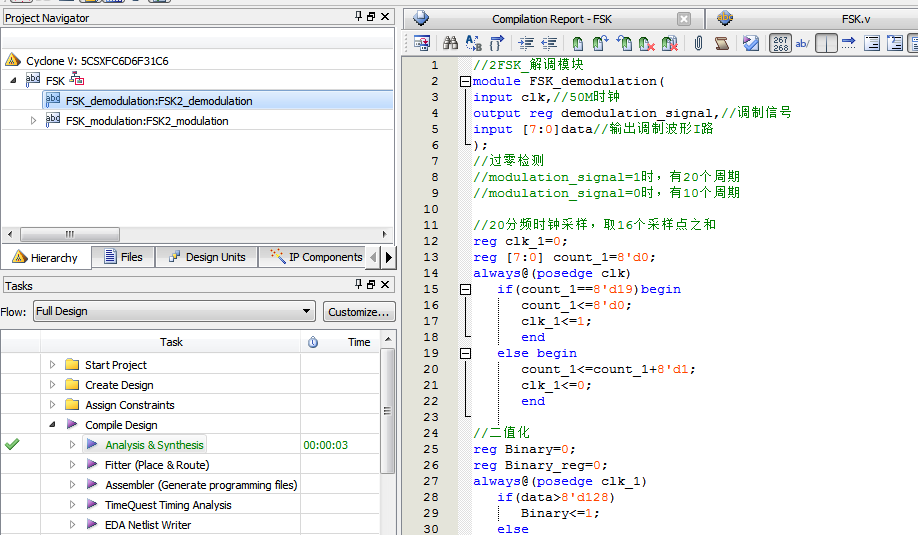Open the Flow dropdown showing Full Design
The height and width of the screenshot is (535, 918).
point(174,311)
